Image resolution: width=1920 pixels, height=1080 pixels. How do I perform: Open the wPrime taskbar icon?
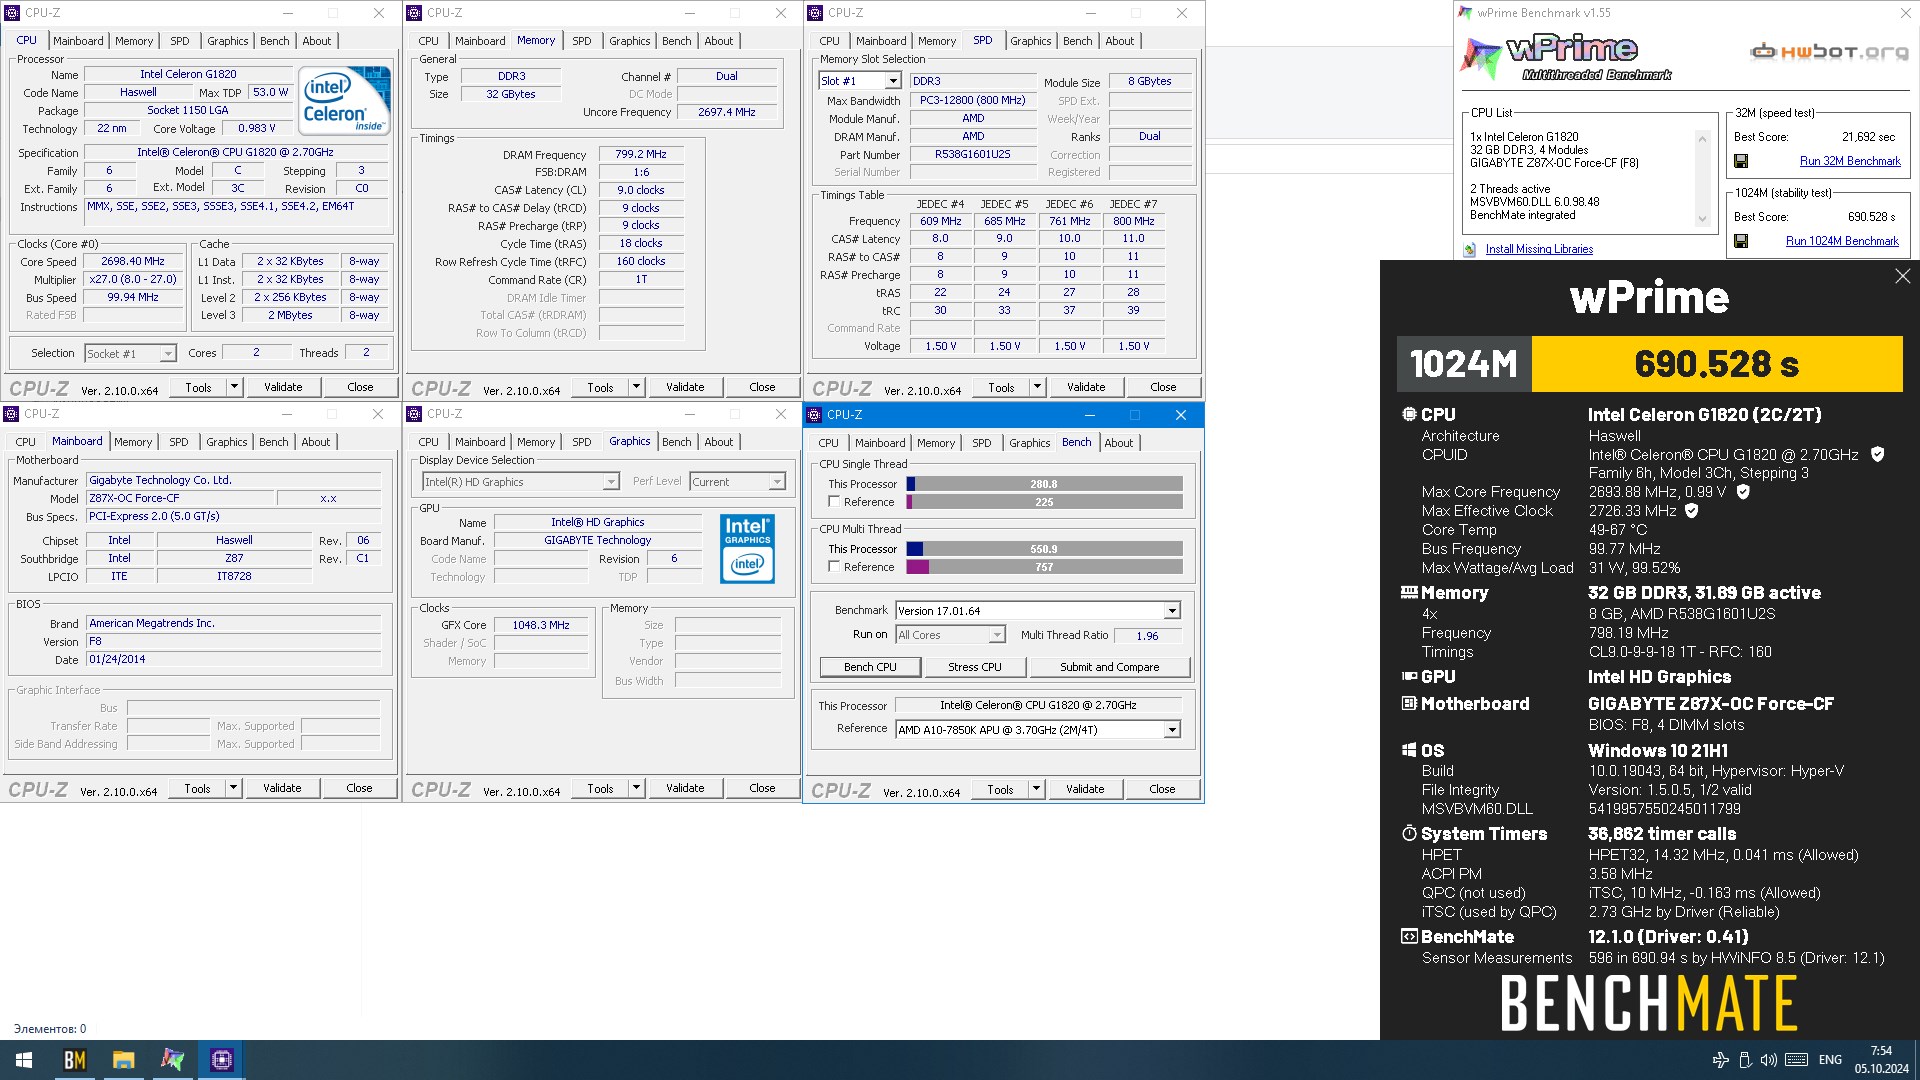pos(172,1060)
